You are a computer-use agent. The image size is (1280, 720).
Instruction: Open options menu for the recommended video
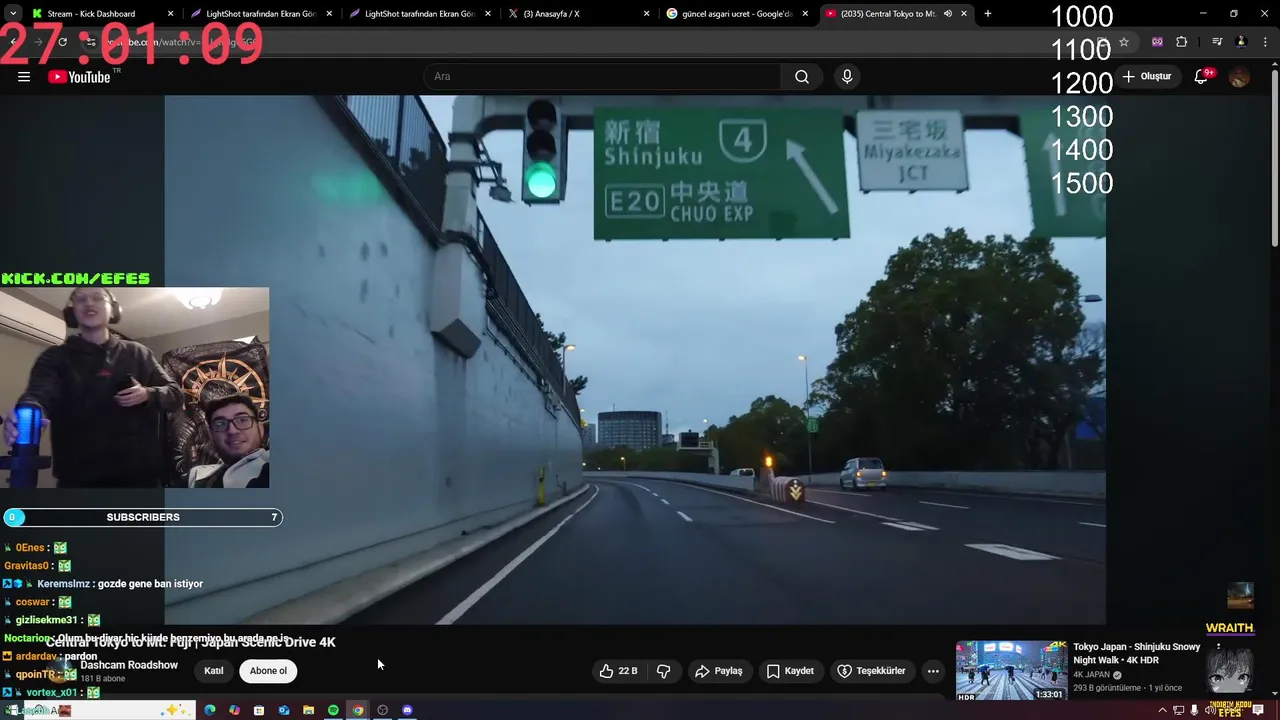(1218, 647)
